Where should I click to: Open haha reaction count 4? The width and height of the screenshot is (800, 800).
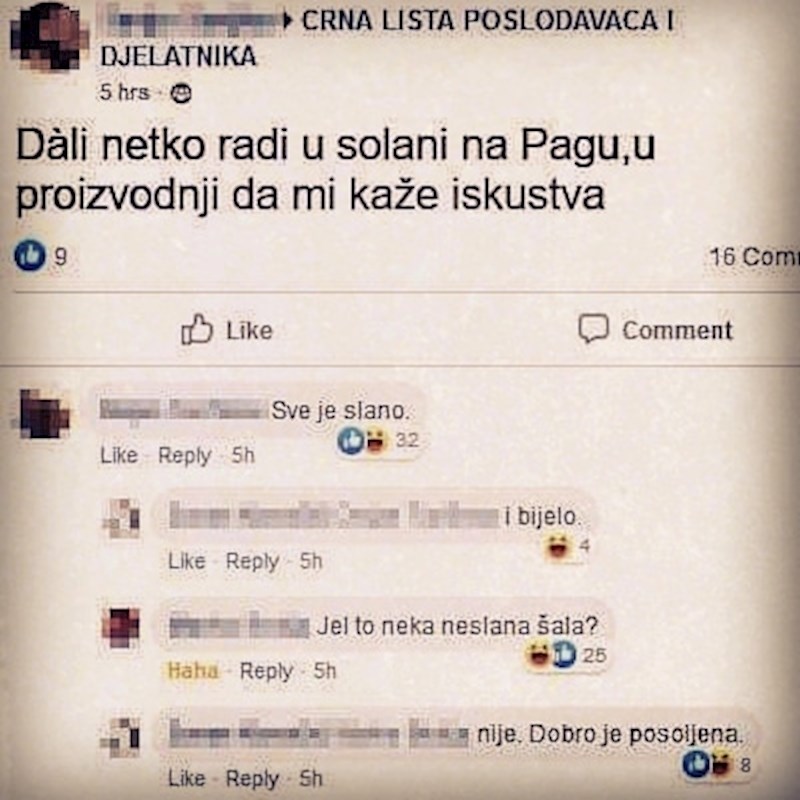pos(567,546)
